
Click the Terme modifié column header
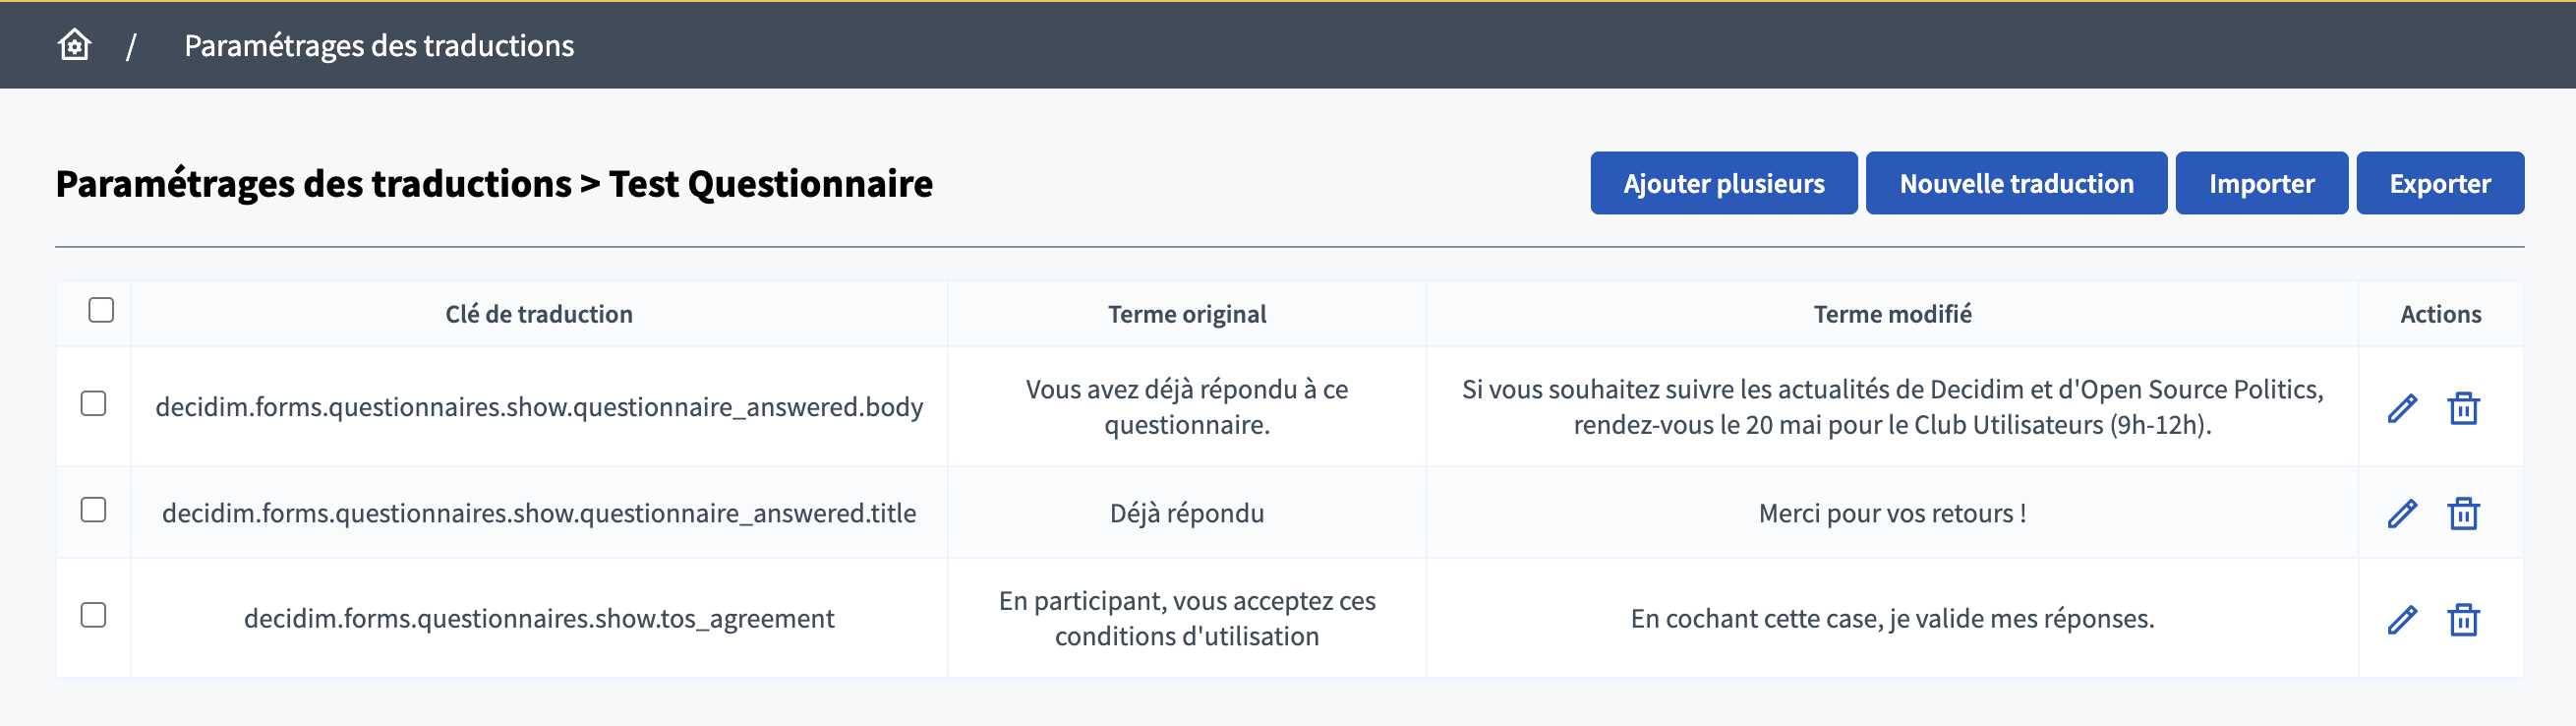pyautogui.click(x=1891, y=314)
